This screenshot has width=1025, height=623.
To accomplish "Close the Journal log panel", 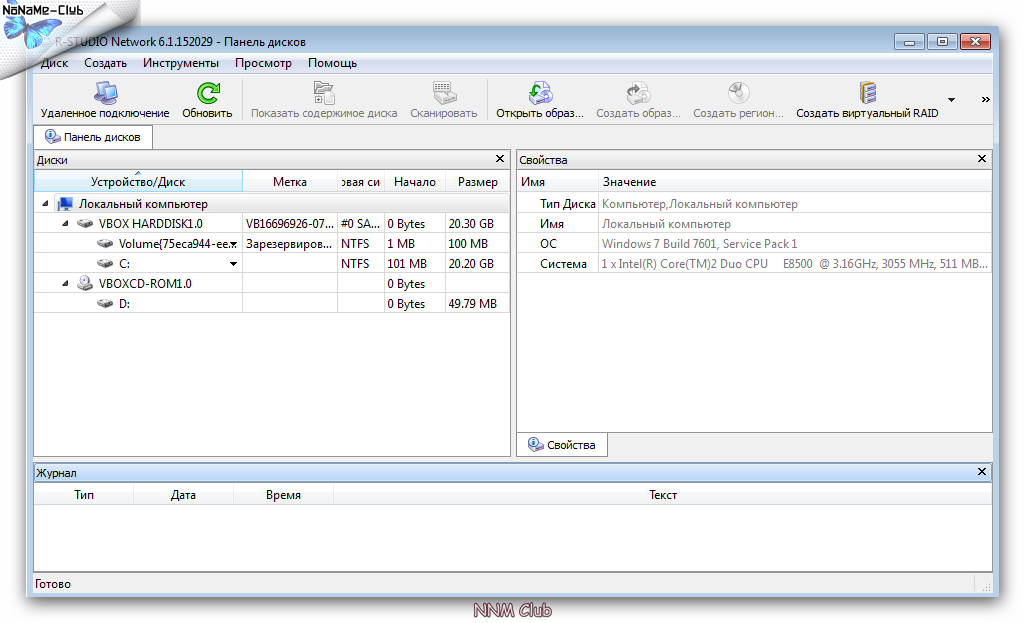I will click(982, 472).
